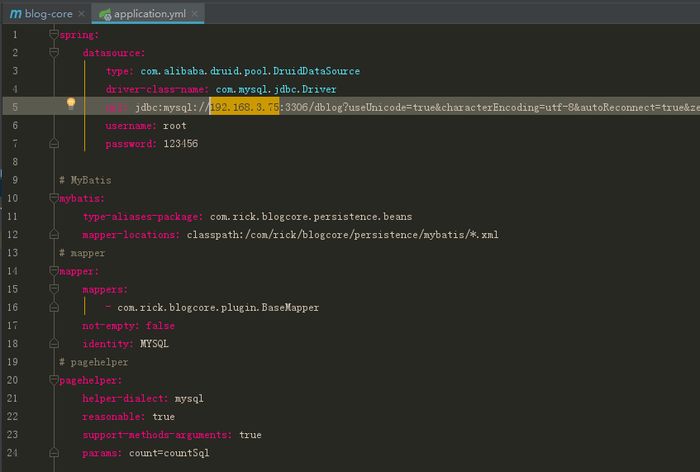The image size is (700, 472).
Task: Click the username value root
Action: click(175, 126)
